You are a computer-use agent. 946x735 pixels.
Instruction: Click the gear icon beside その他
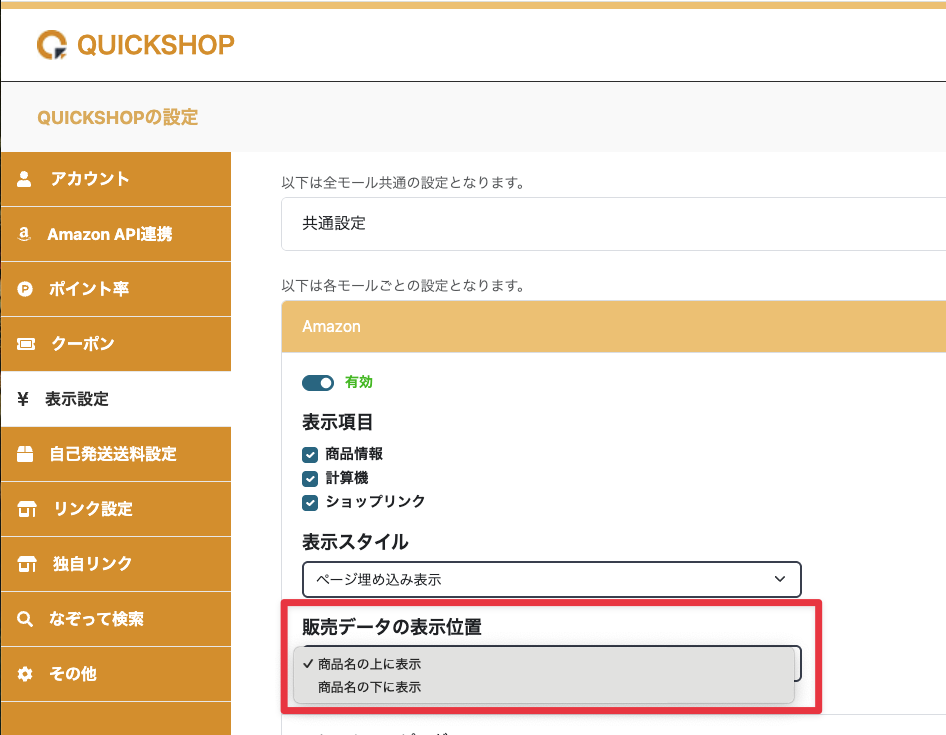[26, 674]
